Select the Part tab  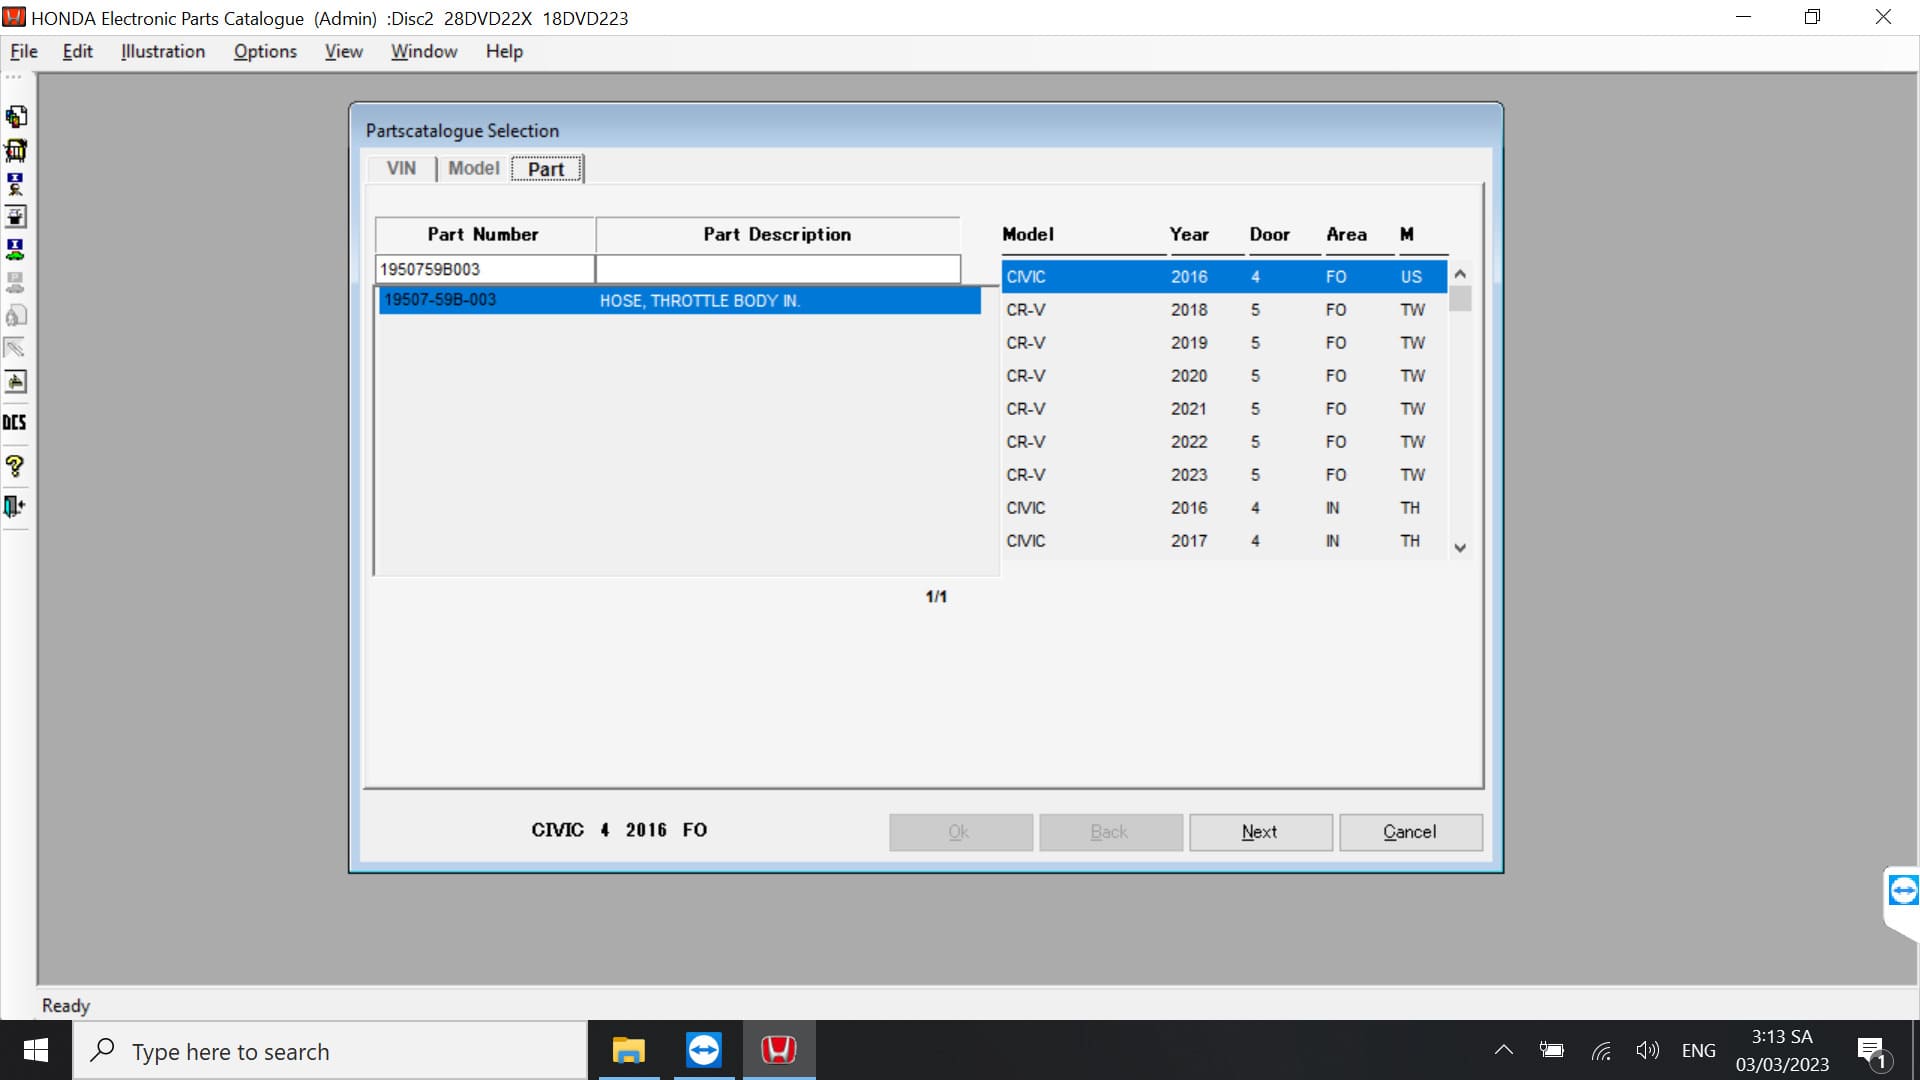(x=546, y=169)
